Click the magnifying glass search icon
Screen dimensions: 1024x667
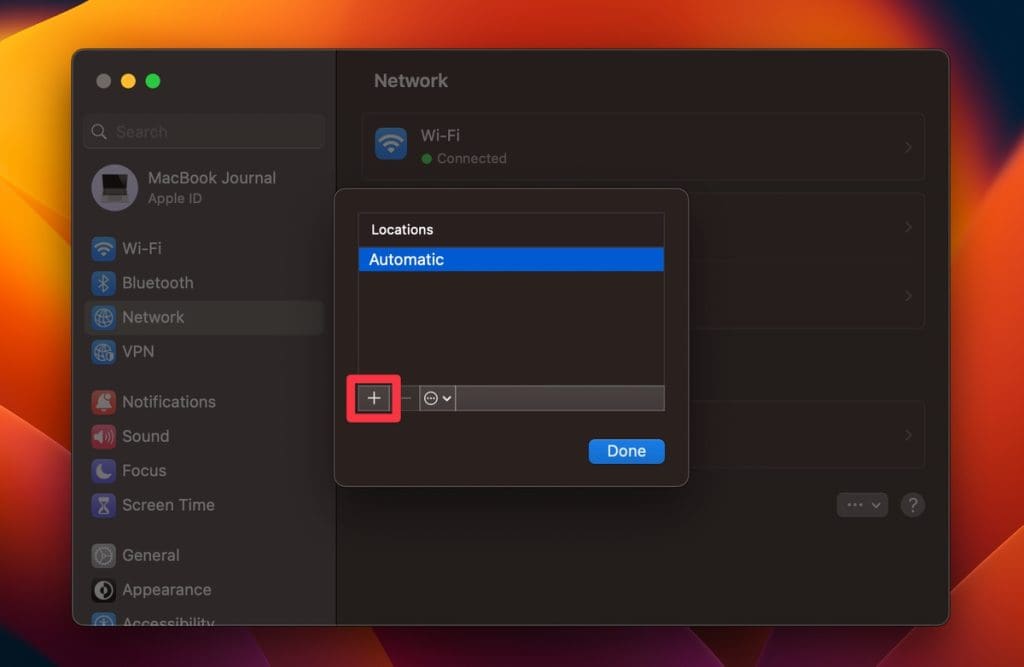(x=99, y=131)
